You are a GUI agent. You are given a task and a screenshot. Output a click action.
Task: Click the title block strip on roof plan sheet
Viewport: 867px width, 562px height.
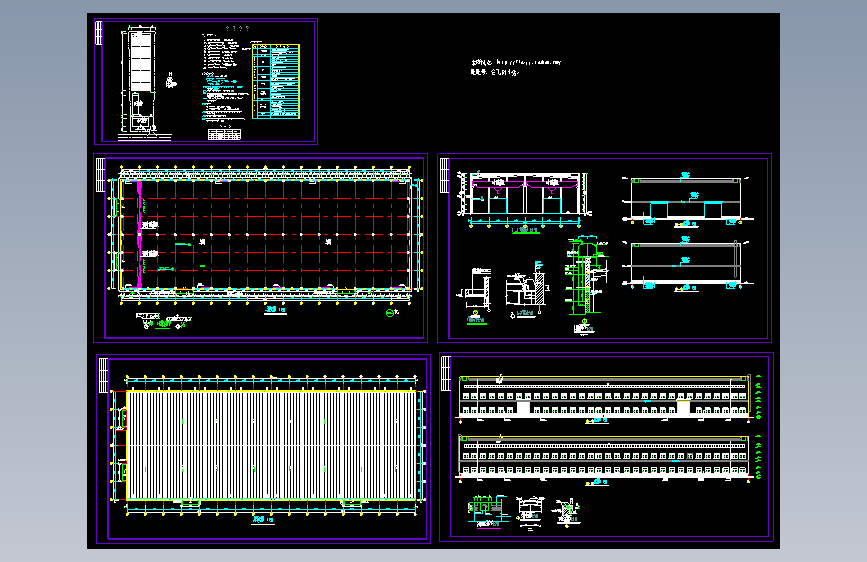[103, 375]
